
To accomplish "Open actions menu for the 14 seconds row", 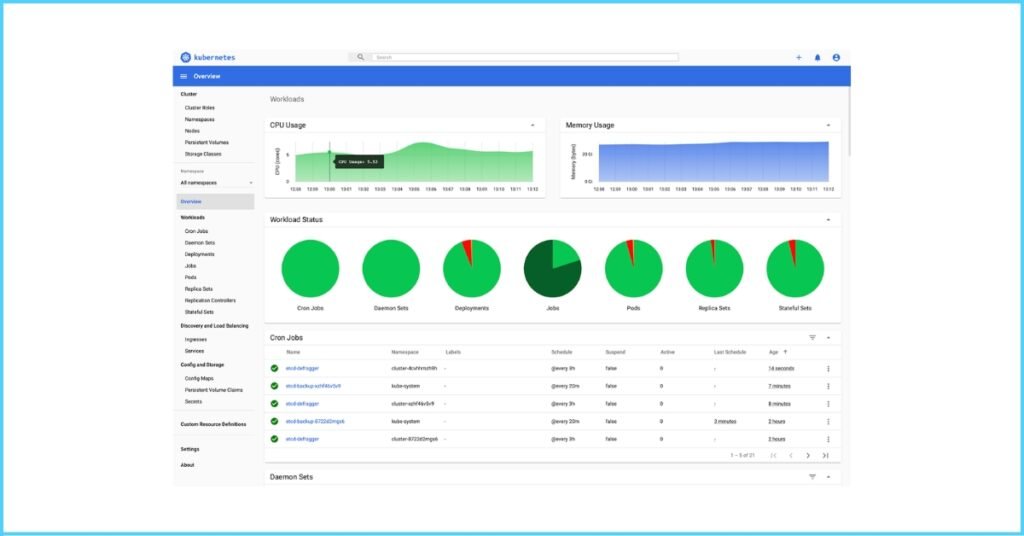I will point(828,369).
